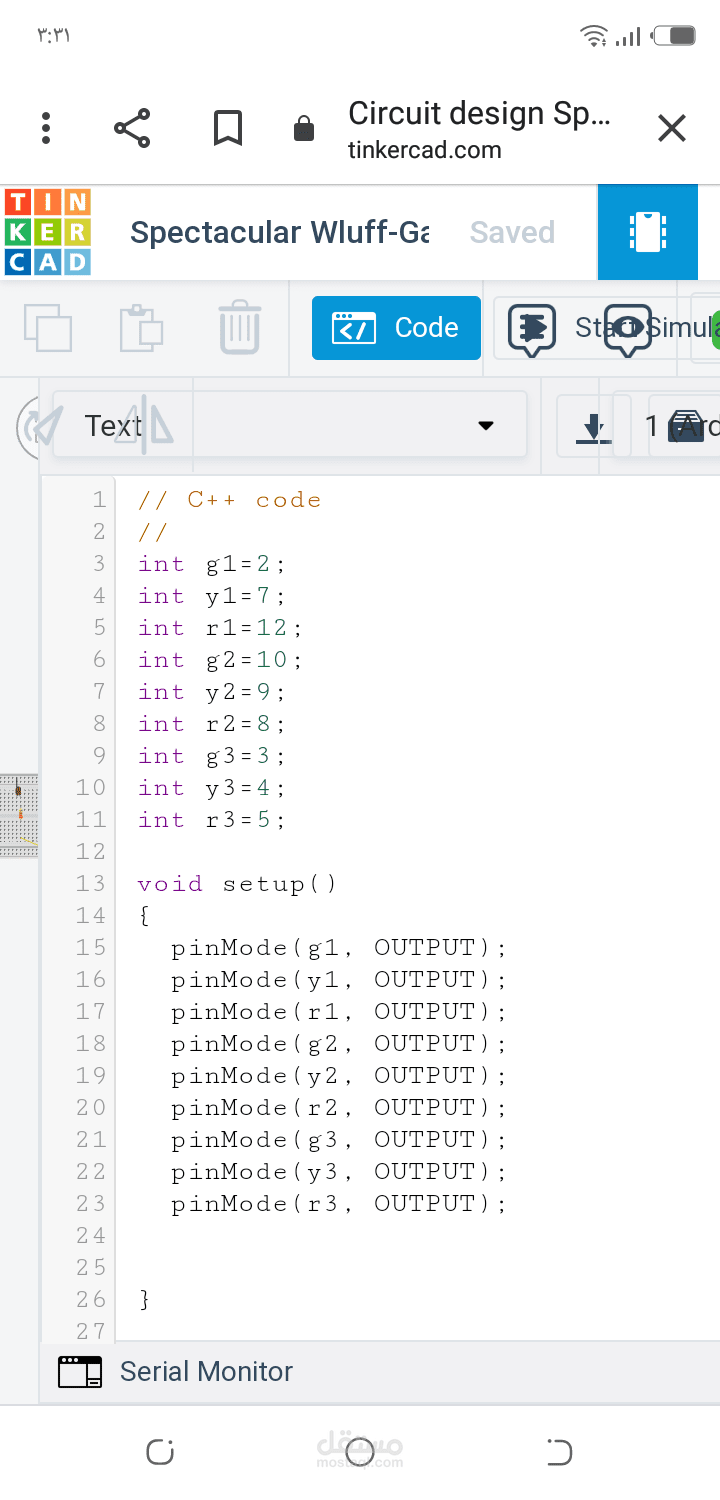Open the Tinkercad logo home link

click(x=48, y=232)
